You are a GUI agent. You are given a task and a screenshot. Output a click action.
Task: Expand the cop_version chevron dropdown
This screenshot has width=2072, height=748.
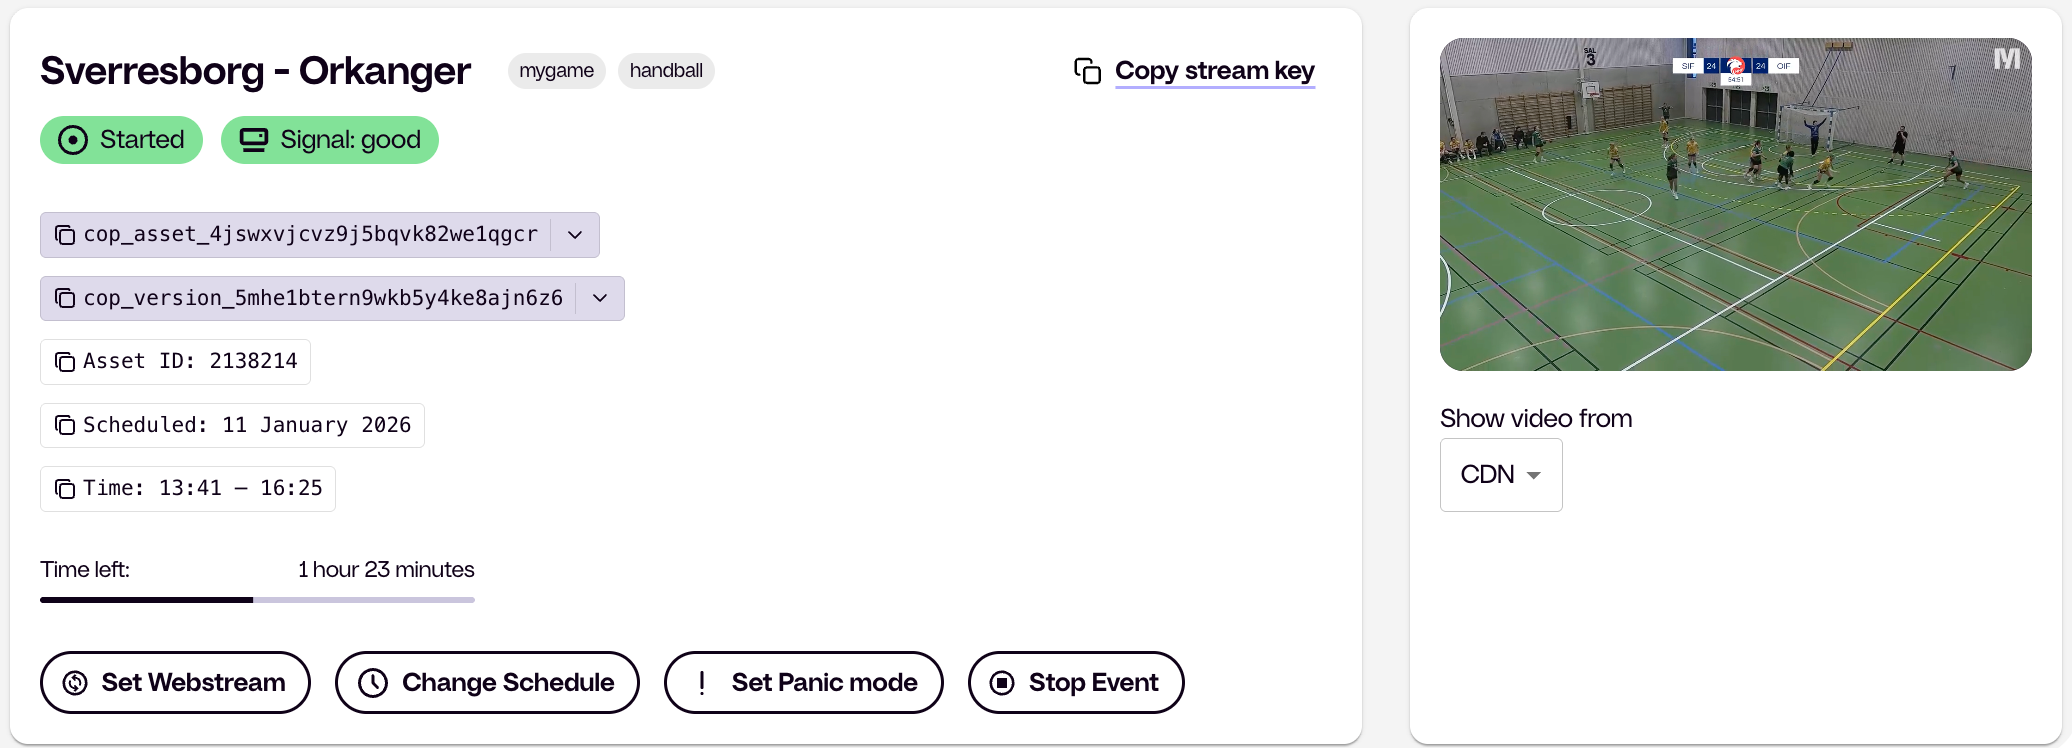(600, 298)
